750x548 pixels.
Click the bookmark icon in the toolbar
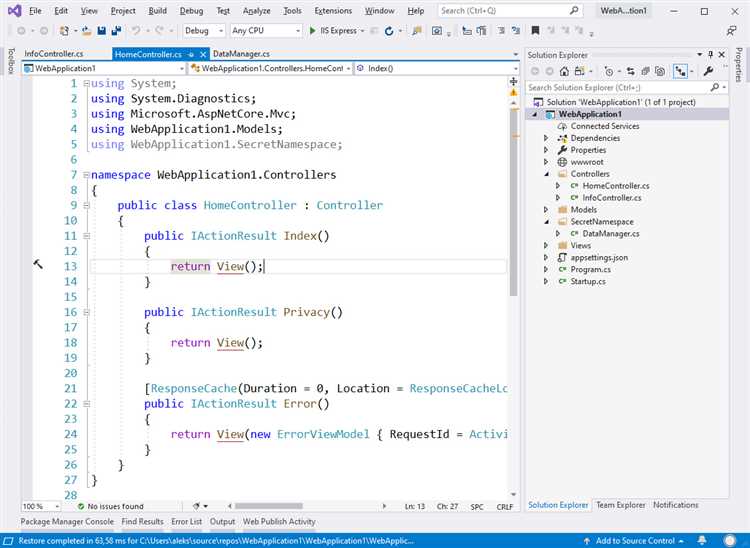[535, 31]
